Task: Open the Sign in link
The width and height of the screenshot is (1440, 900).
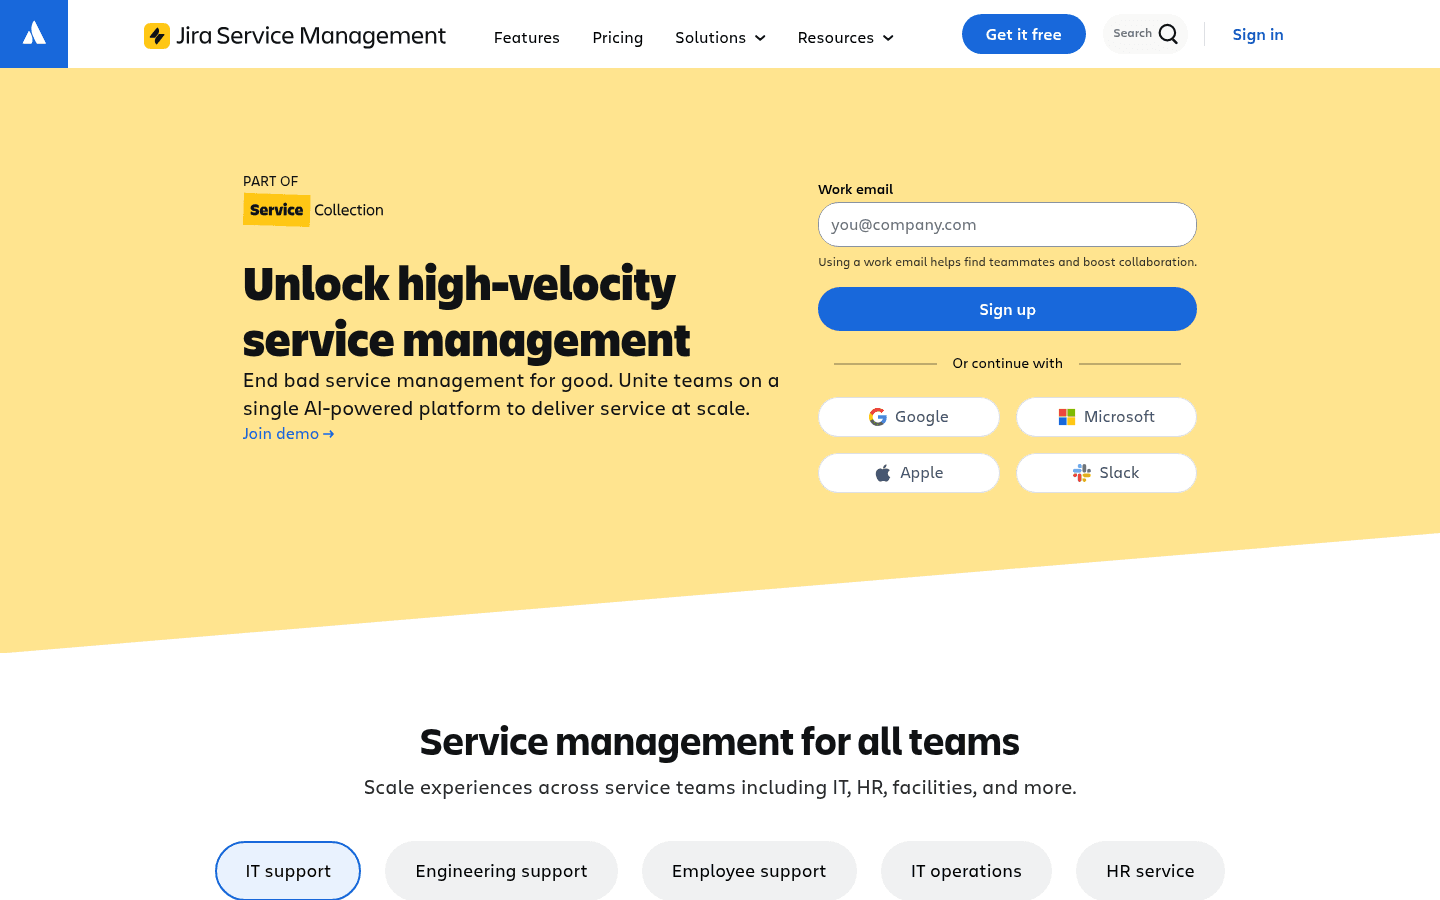Action: (1258, 34)
